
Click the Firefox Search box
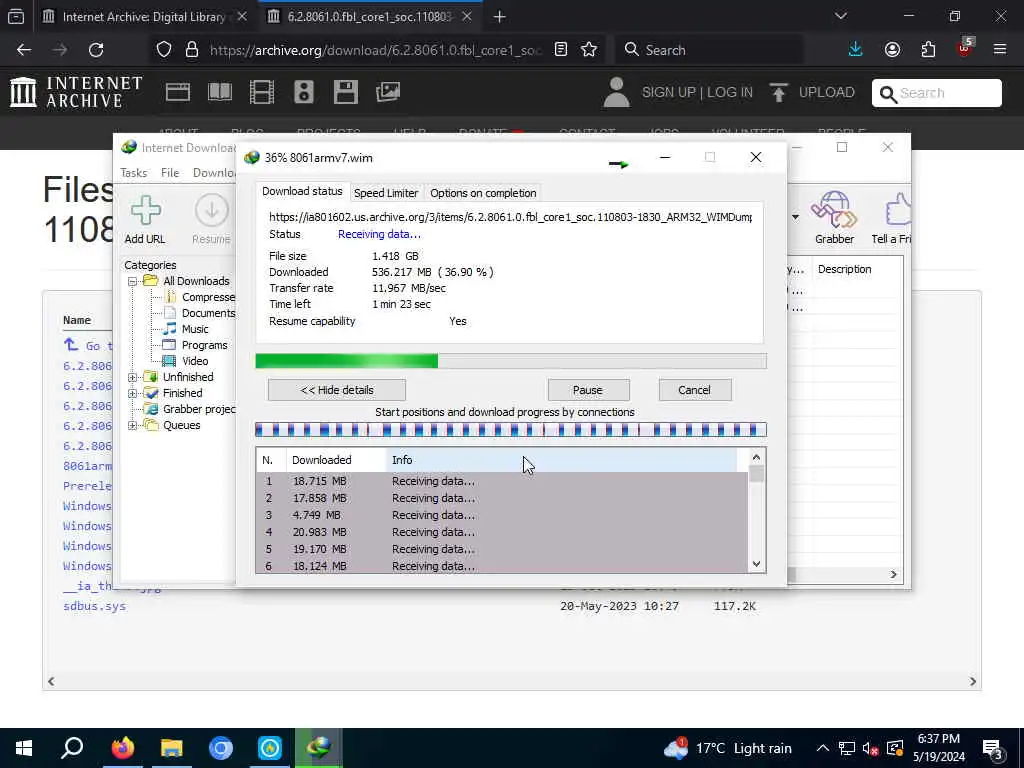pos(710,50)
